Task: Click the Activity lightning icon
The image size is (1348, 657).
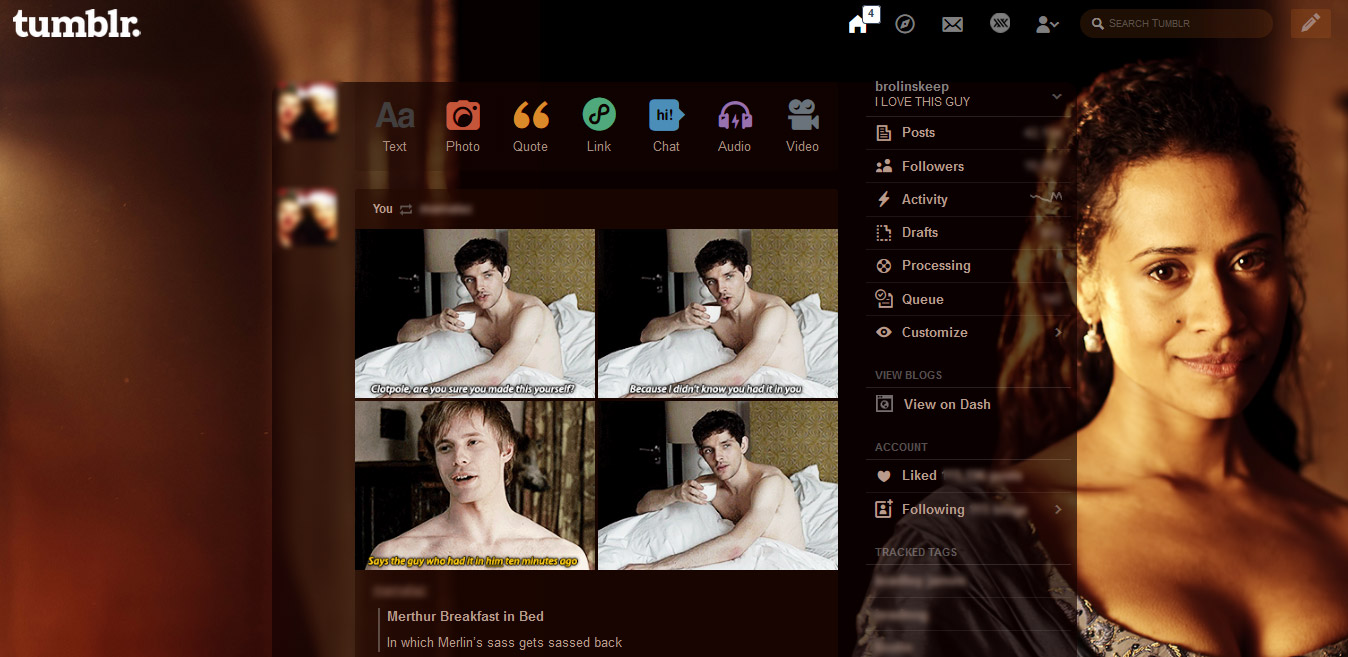Action: tap(884, 199)
